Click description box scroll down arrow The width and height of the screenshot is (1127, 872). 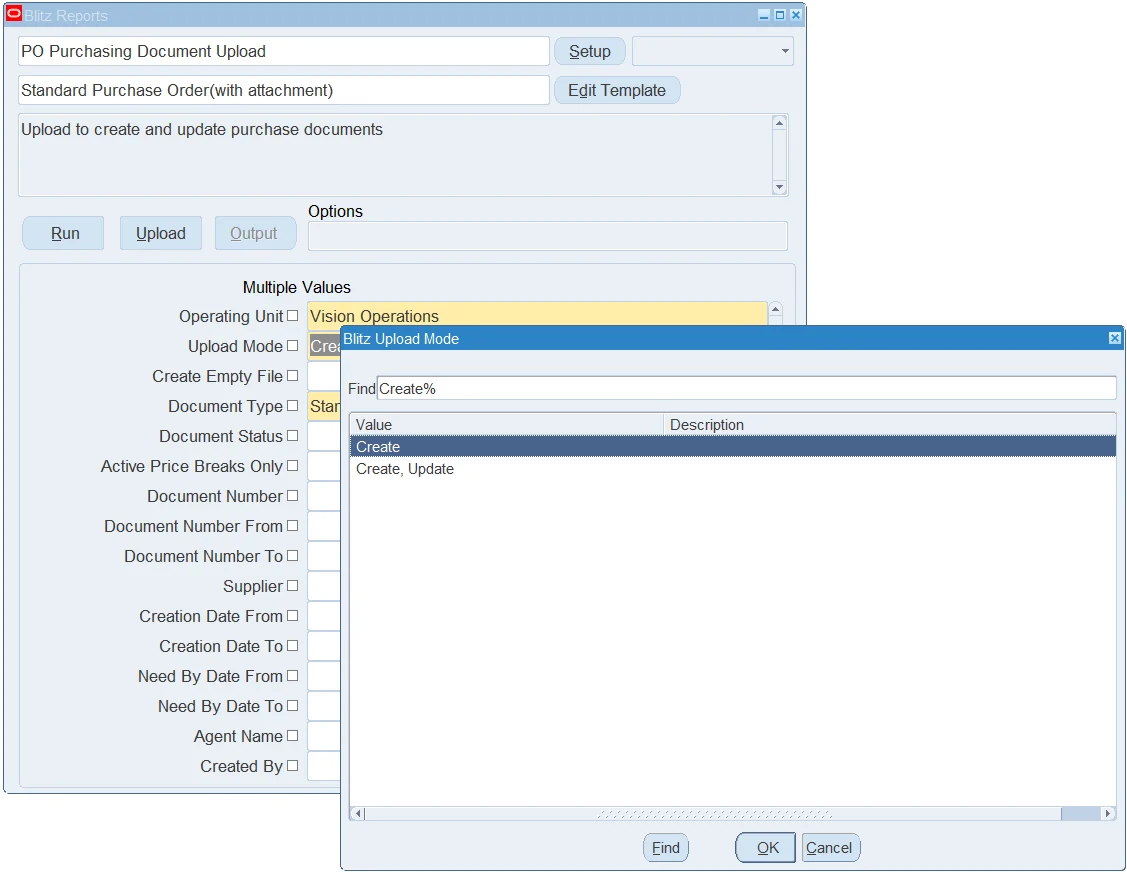779,187
